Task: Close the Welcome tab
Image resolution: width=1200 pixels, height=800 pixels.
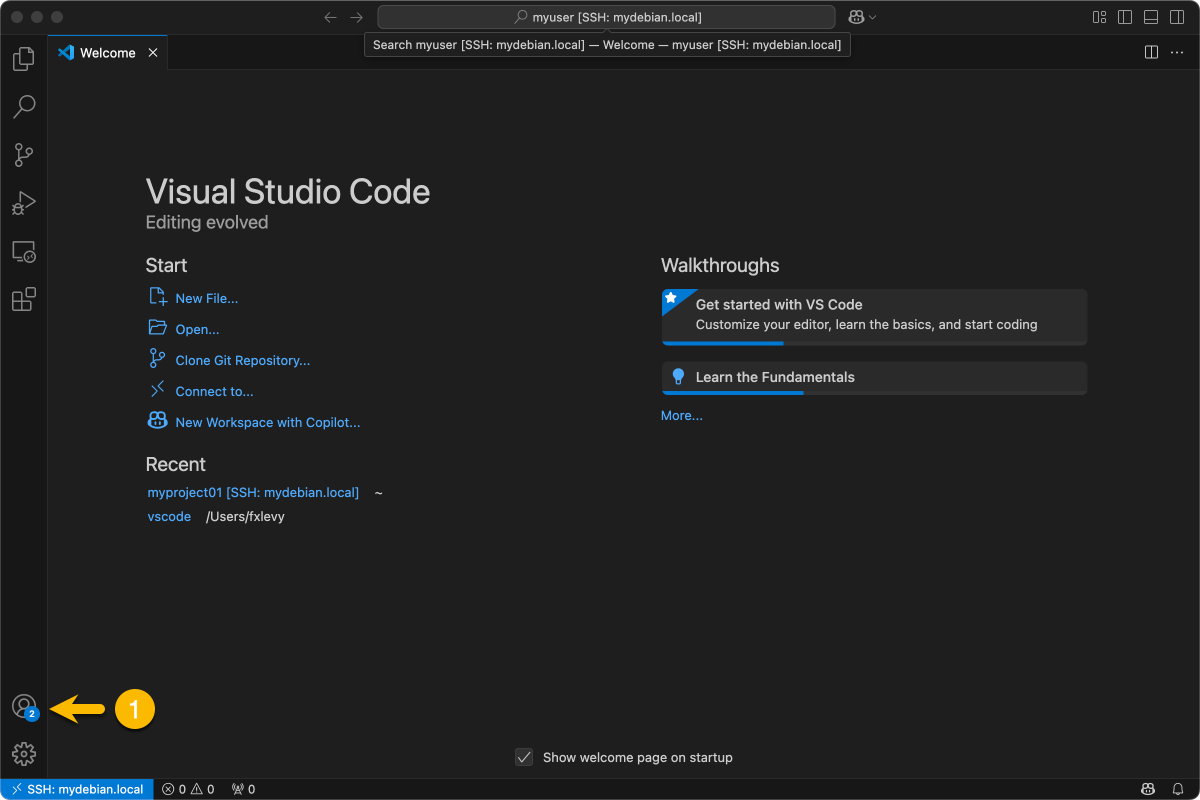Action: (153, 53)
